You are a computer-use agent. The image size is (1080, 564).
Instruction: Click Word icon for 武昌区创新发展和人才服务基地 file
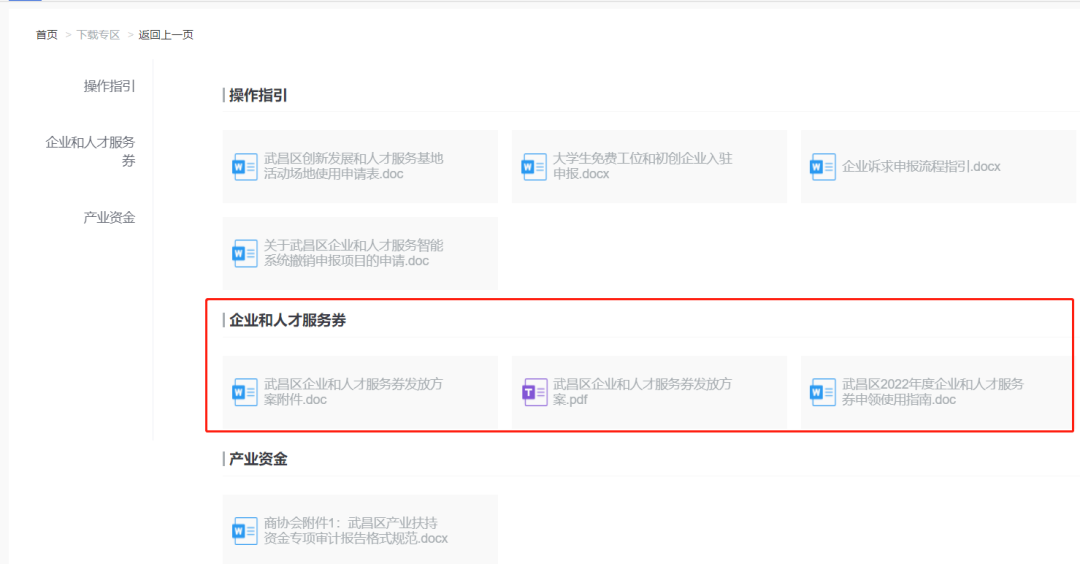click(245, 166)
